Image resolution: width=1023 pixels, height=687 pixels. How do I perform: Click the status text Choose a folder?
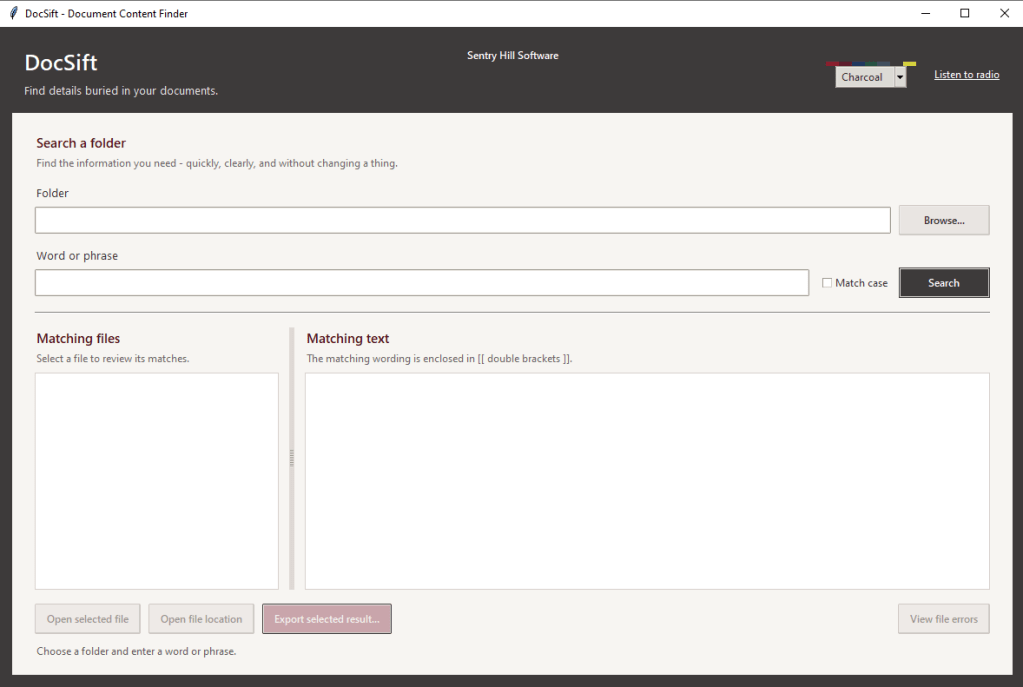[x=136, y=651]
